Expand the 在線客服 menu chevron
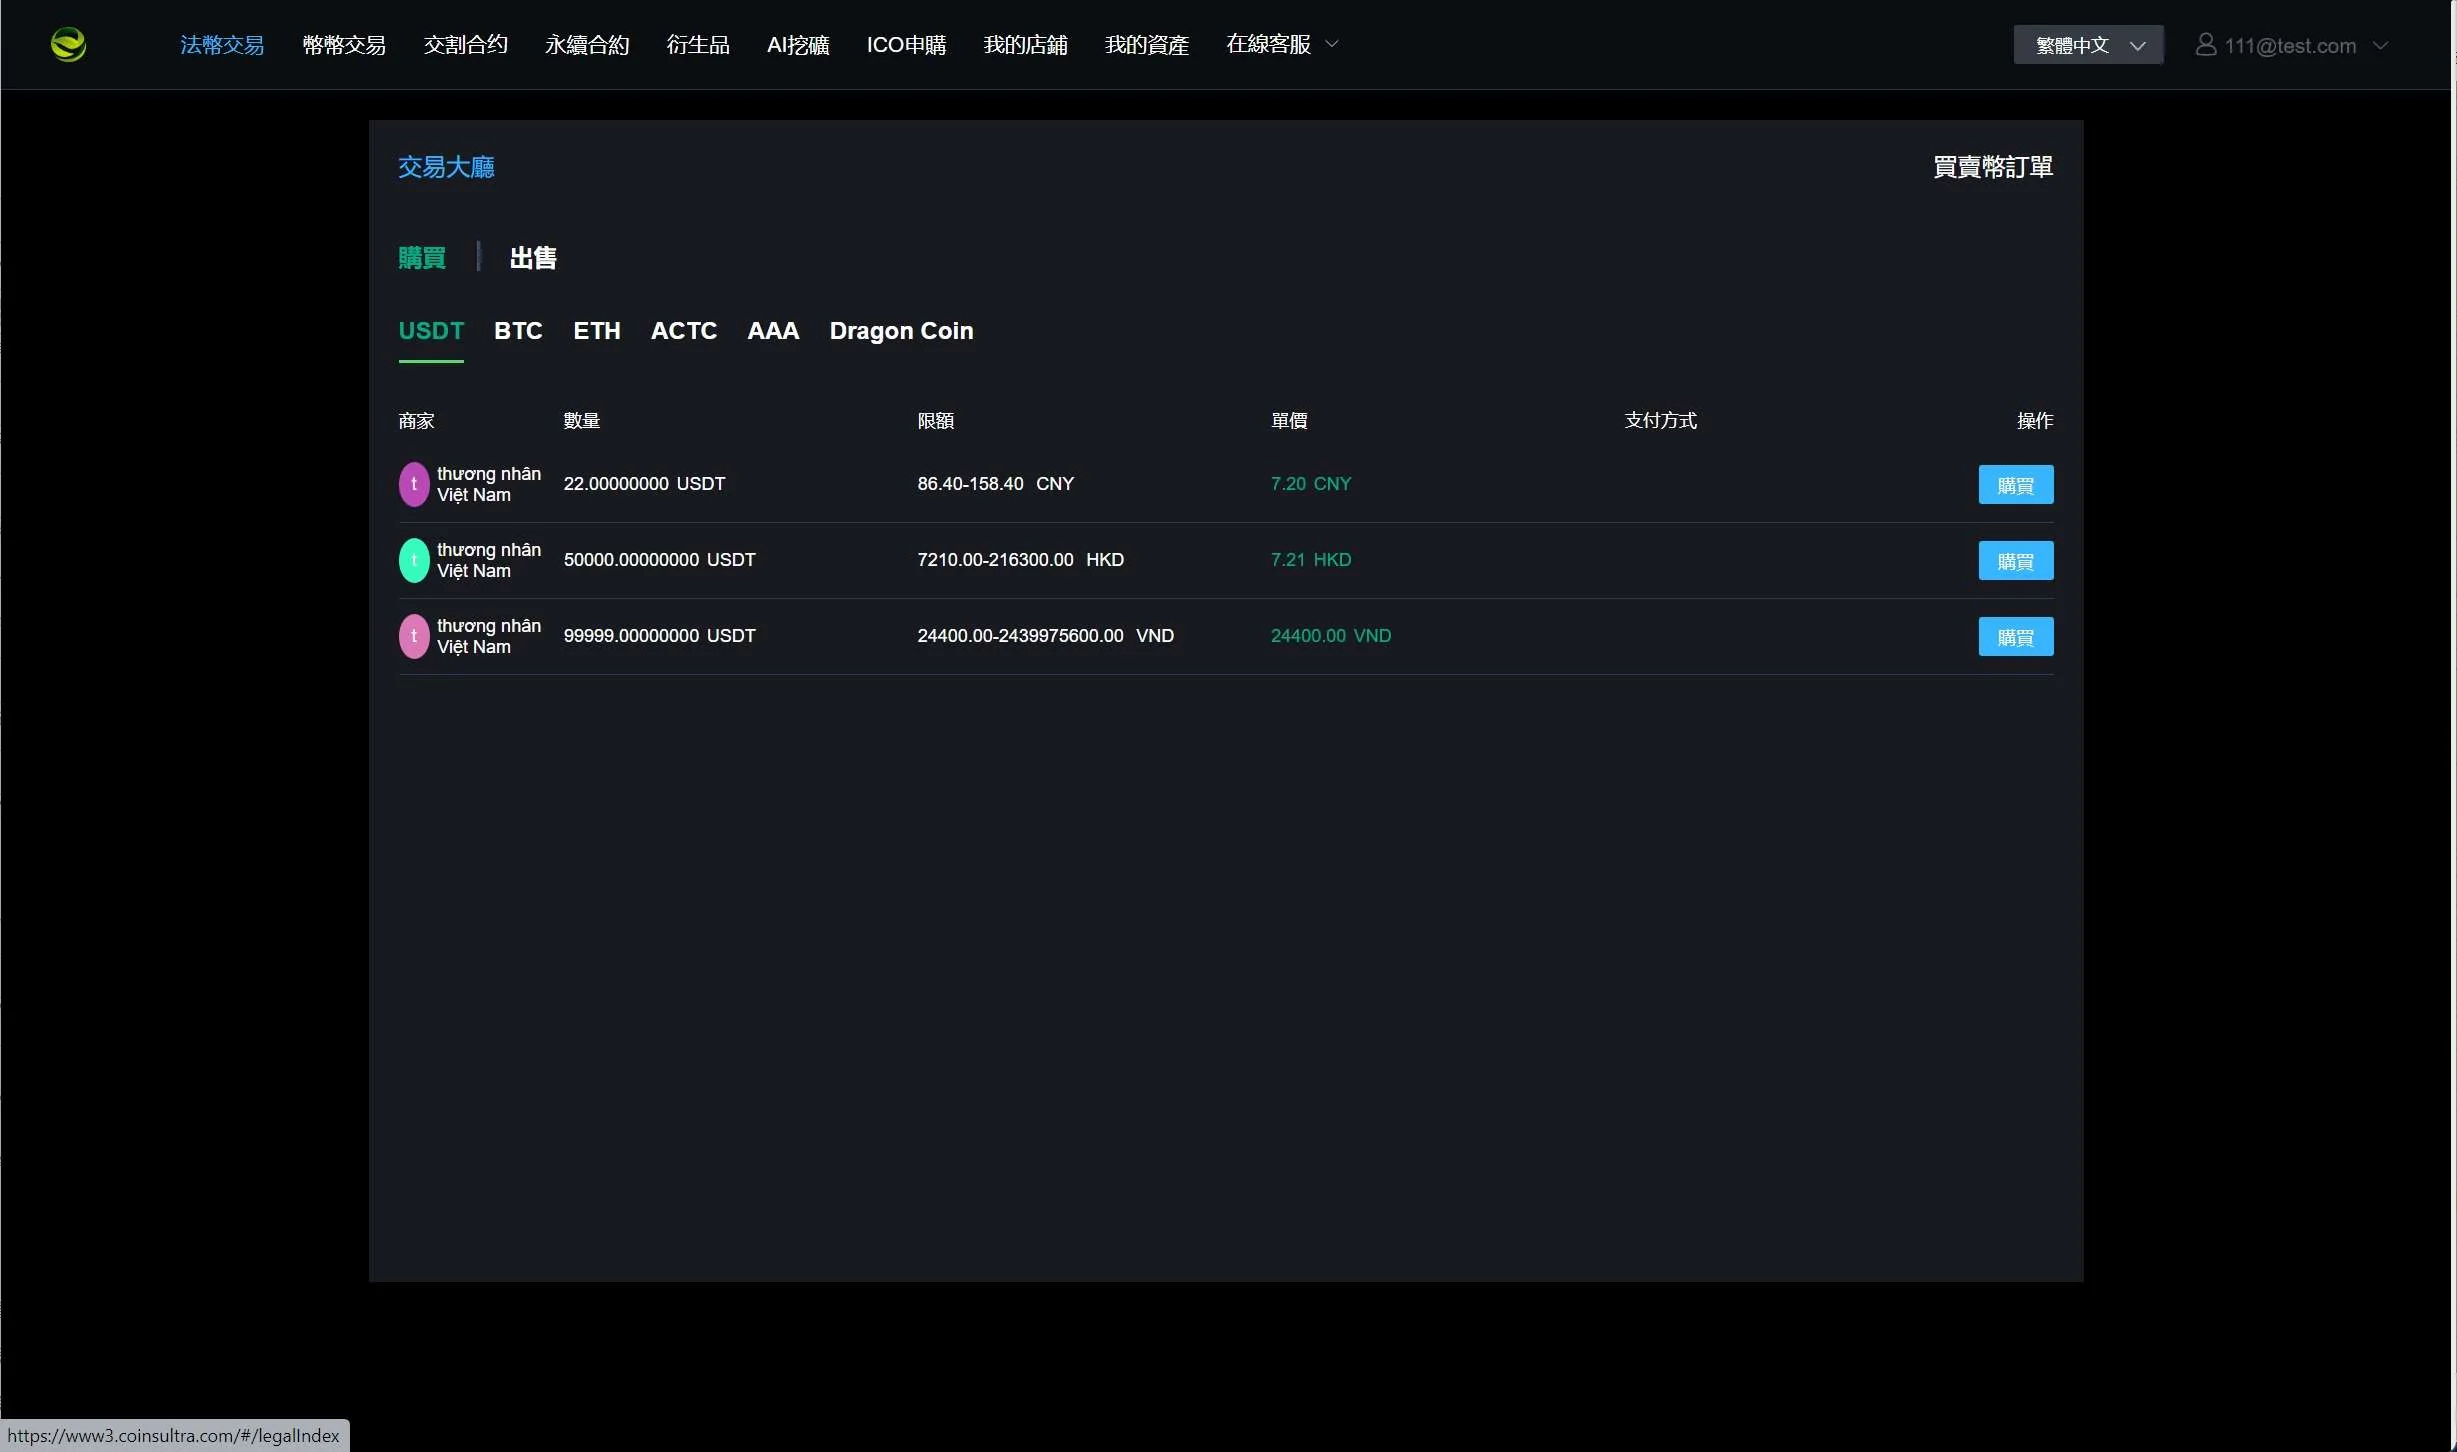2457x1452 pixels. (1331, 44)
